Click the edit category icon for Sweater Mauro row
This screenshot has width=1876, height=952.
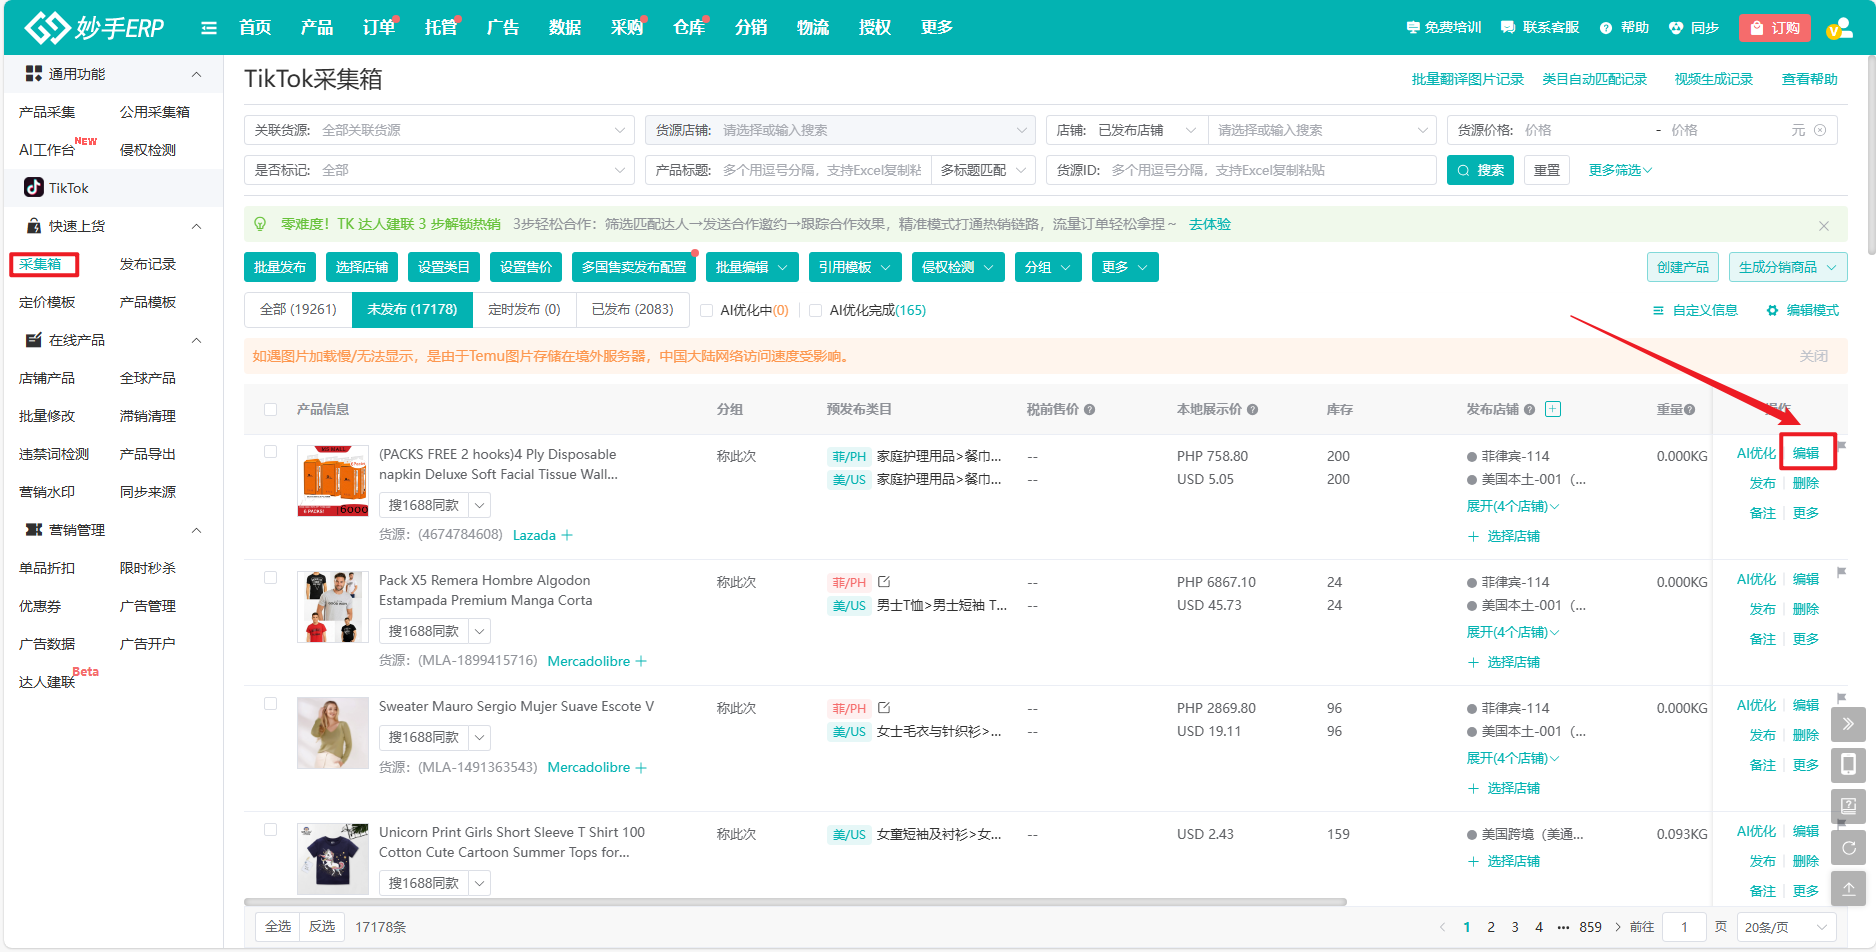884,708
